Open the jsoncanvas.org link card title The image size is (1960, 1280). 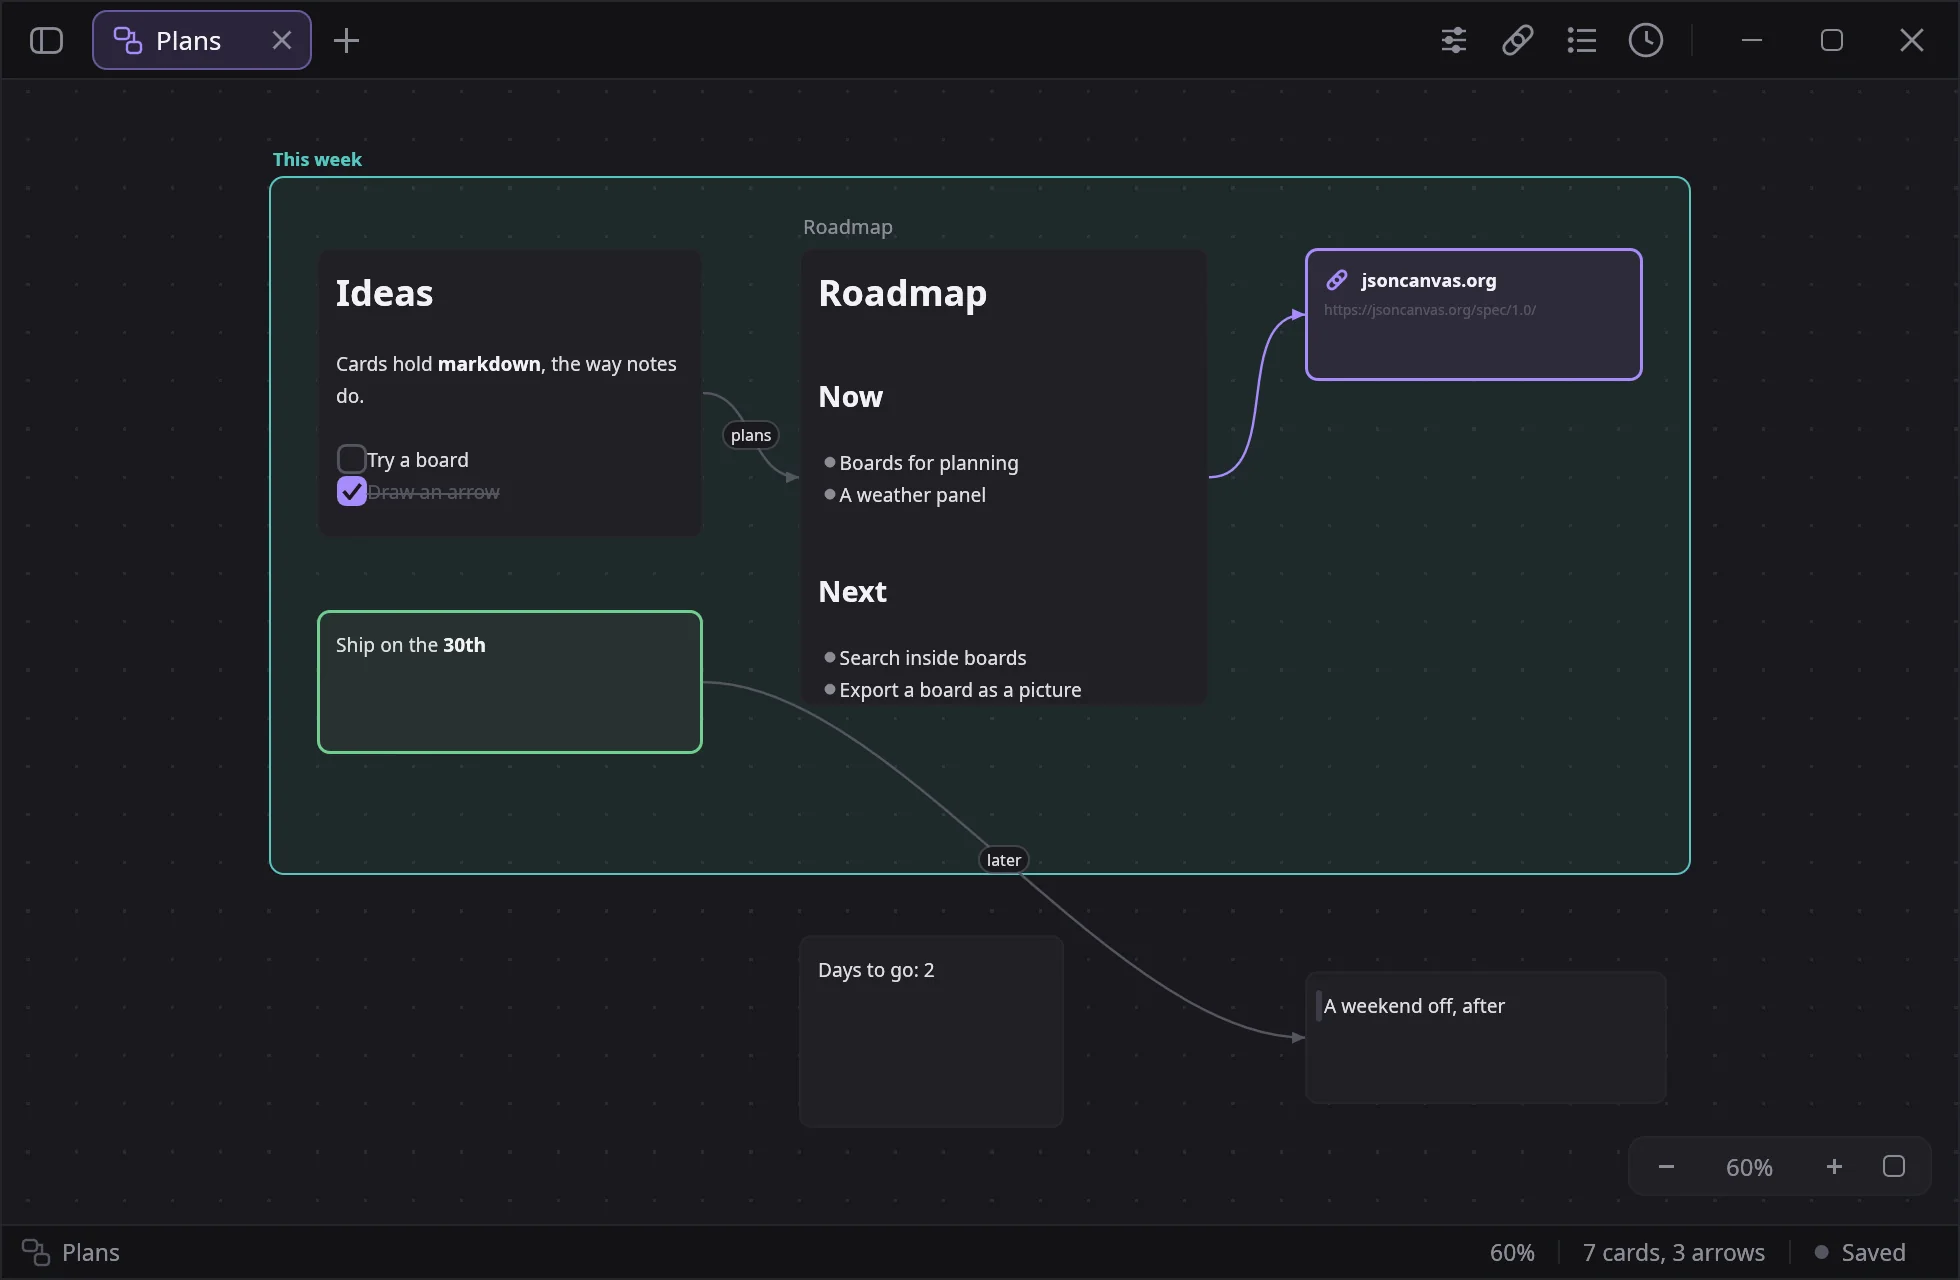(1428, 280)
